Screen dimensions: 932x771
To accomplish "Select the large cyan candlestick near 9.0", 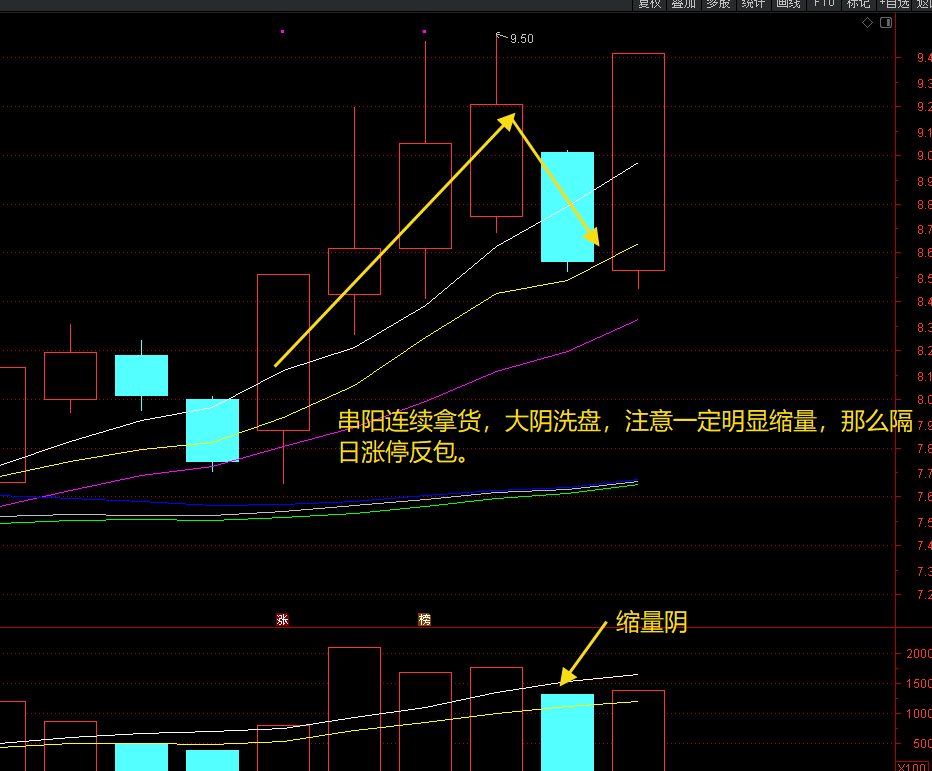I will pos(567,207).
